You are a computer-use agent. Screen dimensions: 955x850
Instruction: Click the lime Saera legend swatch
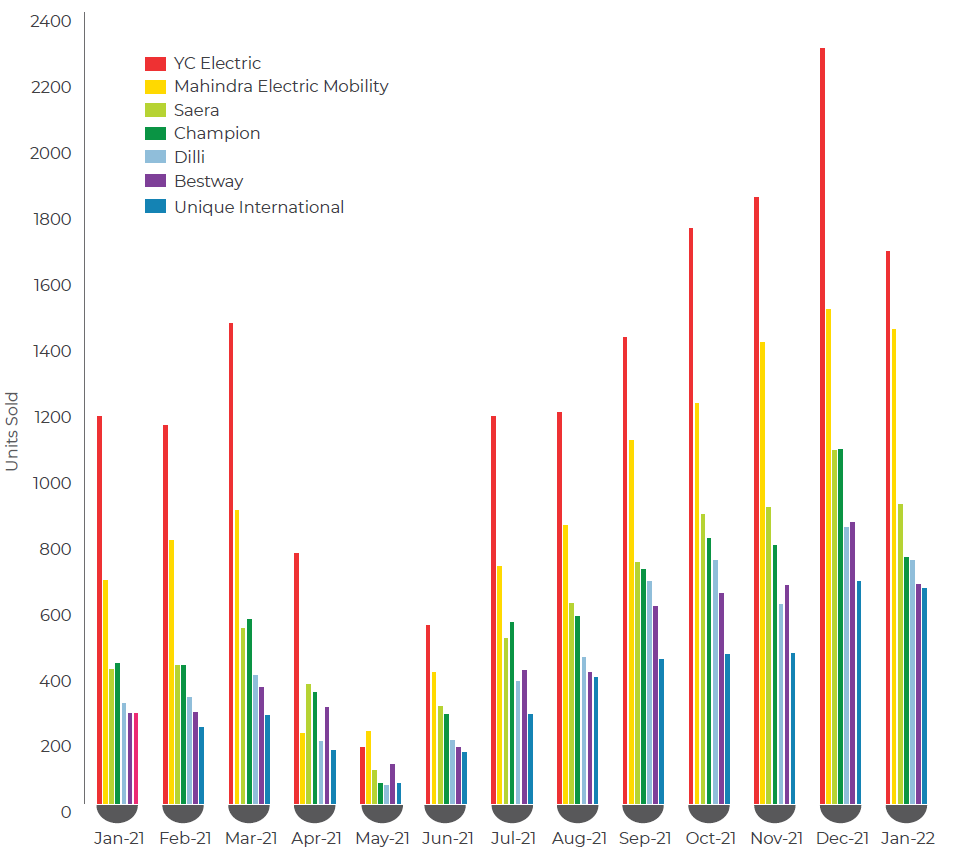[x=155, y=111]
